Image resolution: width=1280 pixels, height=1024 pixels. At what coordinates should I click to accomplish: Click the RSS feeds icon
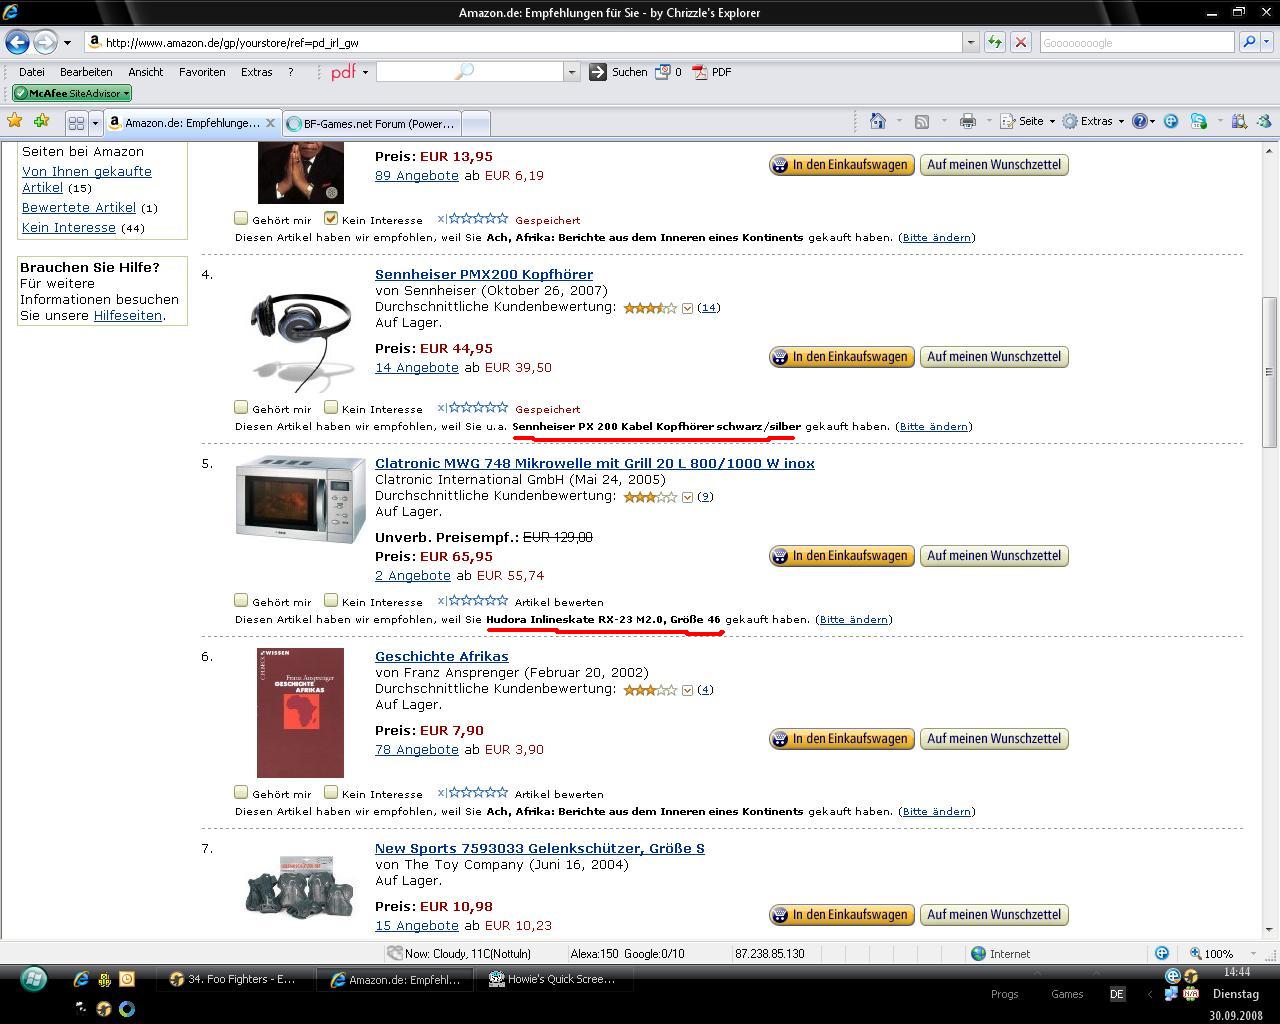tap(922, 121)
